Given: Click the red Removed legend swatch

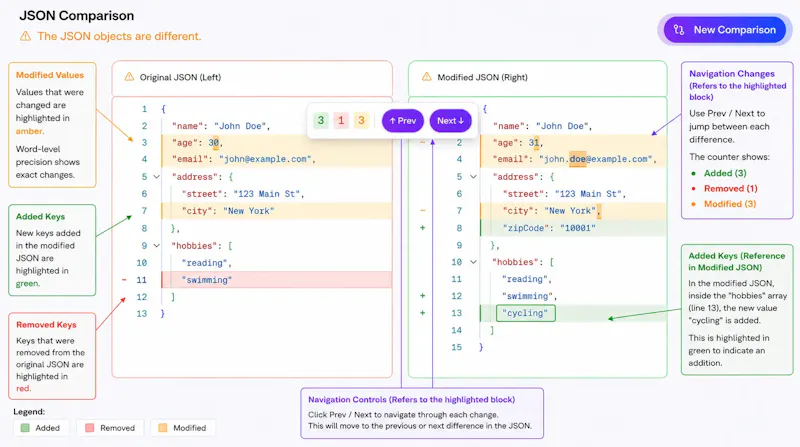Looking at the screenshot, I should [x=89, y=428].
